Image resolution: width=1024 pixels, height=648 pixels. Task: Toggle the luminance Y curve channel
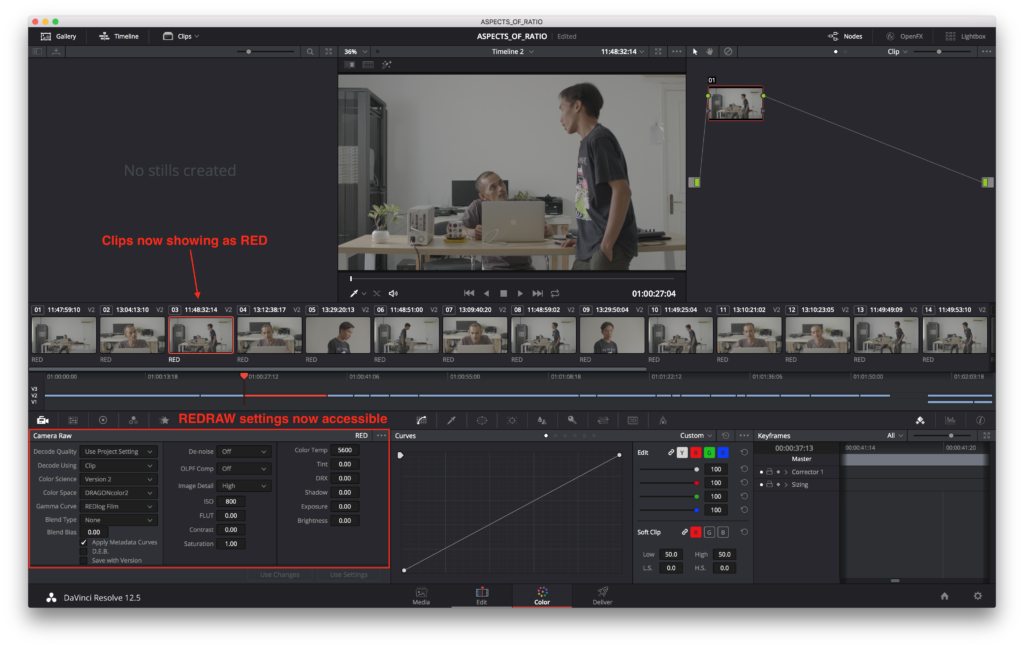(682, 452)
